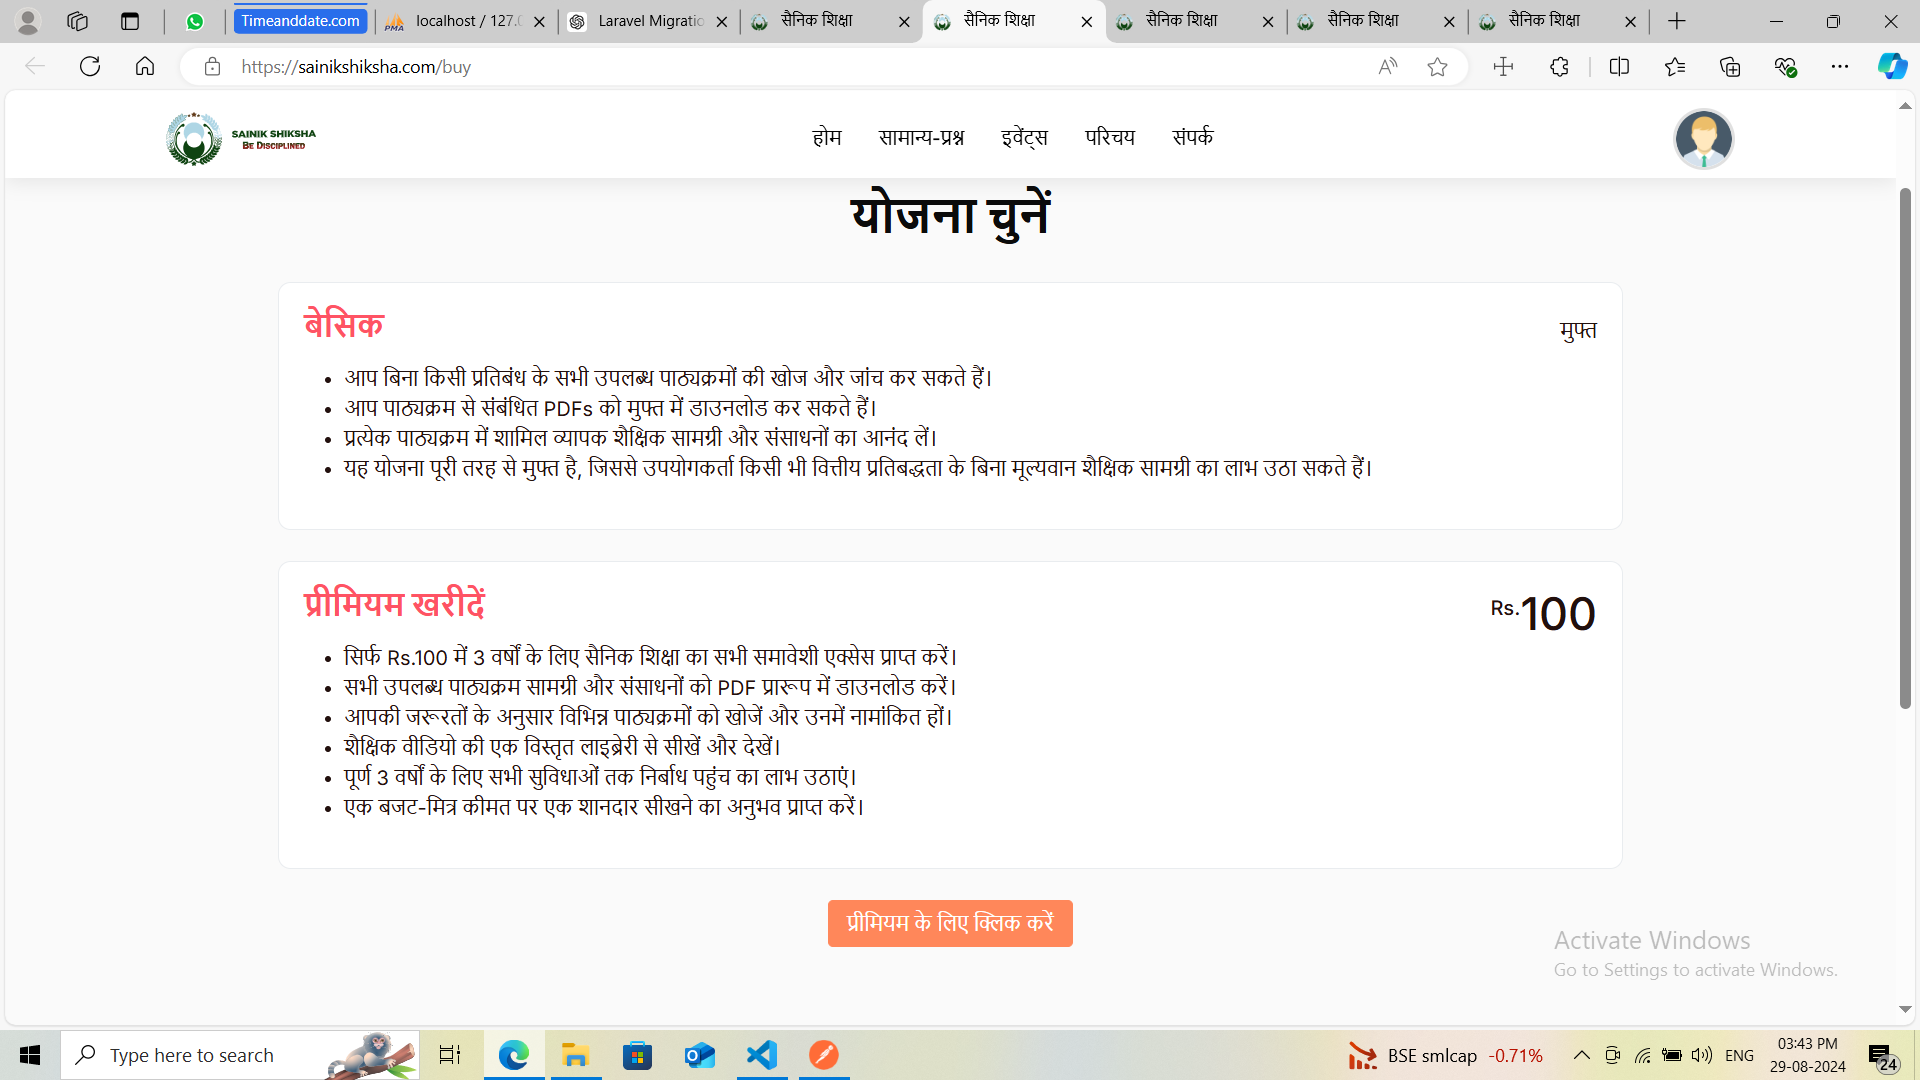
Task: View site information lock icon
Action: tap(212, 67)
